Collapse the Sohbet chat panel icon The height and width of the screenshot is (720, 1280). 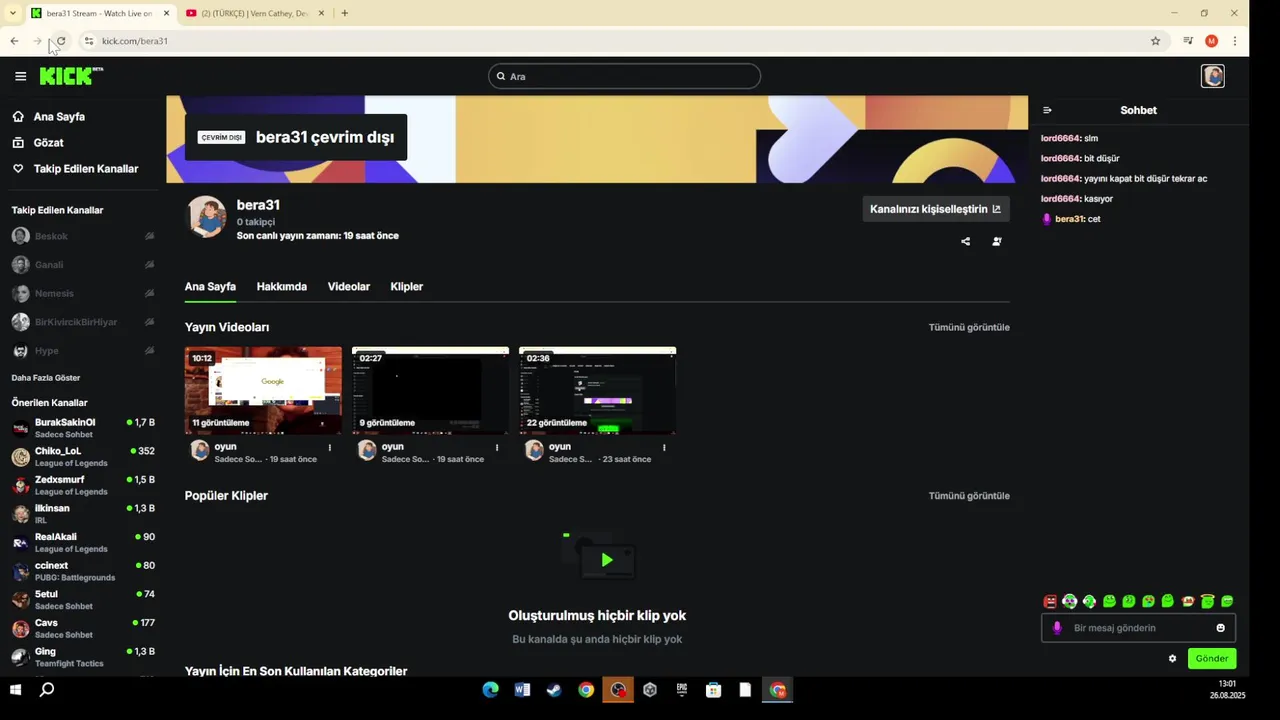pyautogui.click(x=1047, y=110)
